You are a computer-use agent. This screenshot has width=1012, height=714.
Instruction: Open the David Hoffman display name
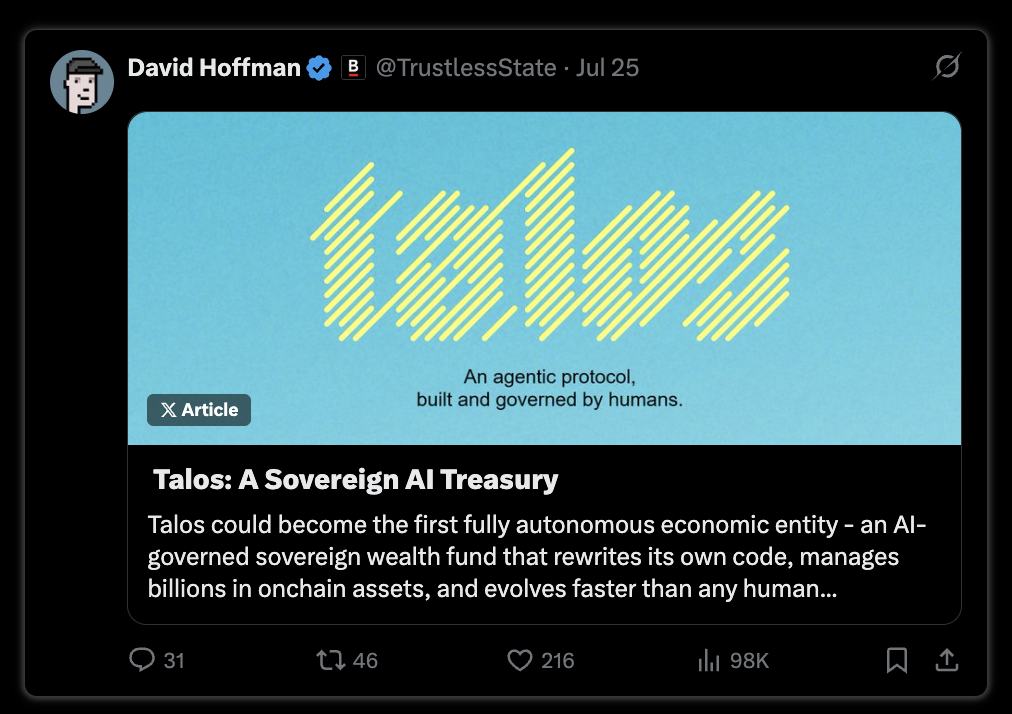coord(214,68)
